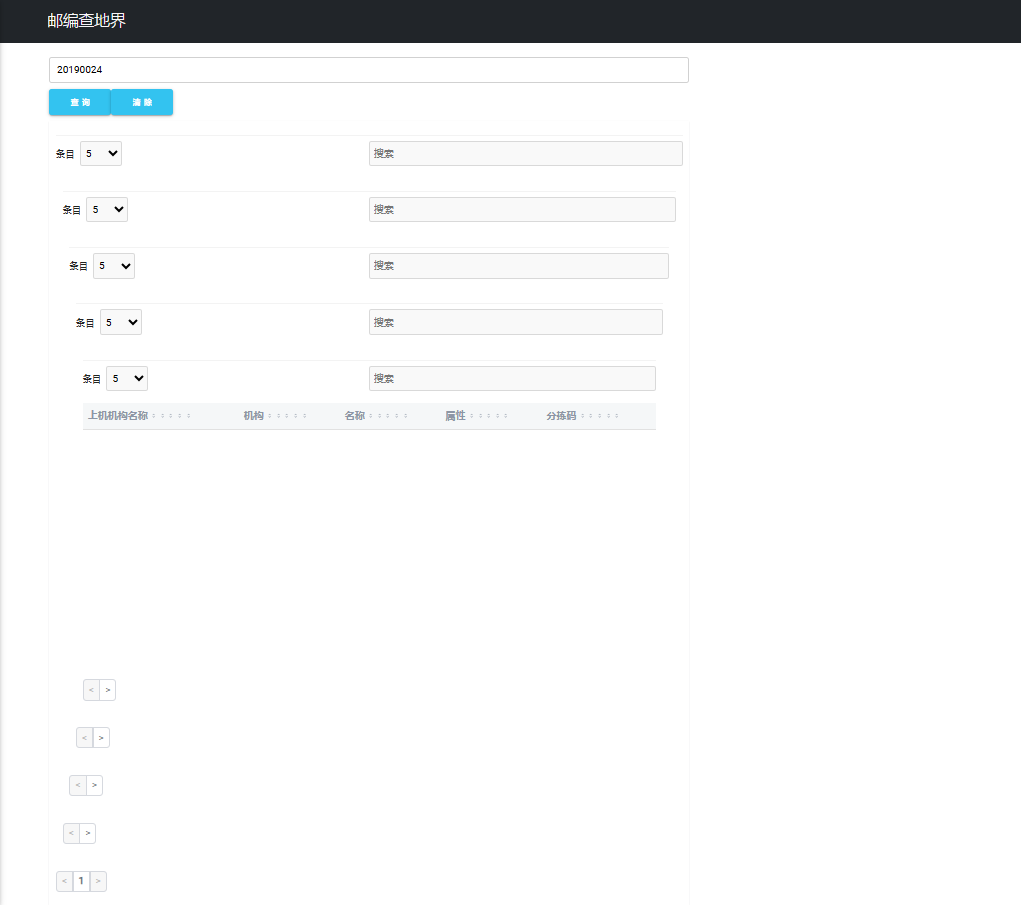Screen dimensions: 1021x906
Task: Focus the widest 搜索 search box
Action: tap(525, 154)
